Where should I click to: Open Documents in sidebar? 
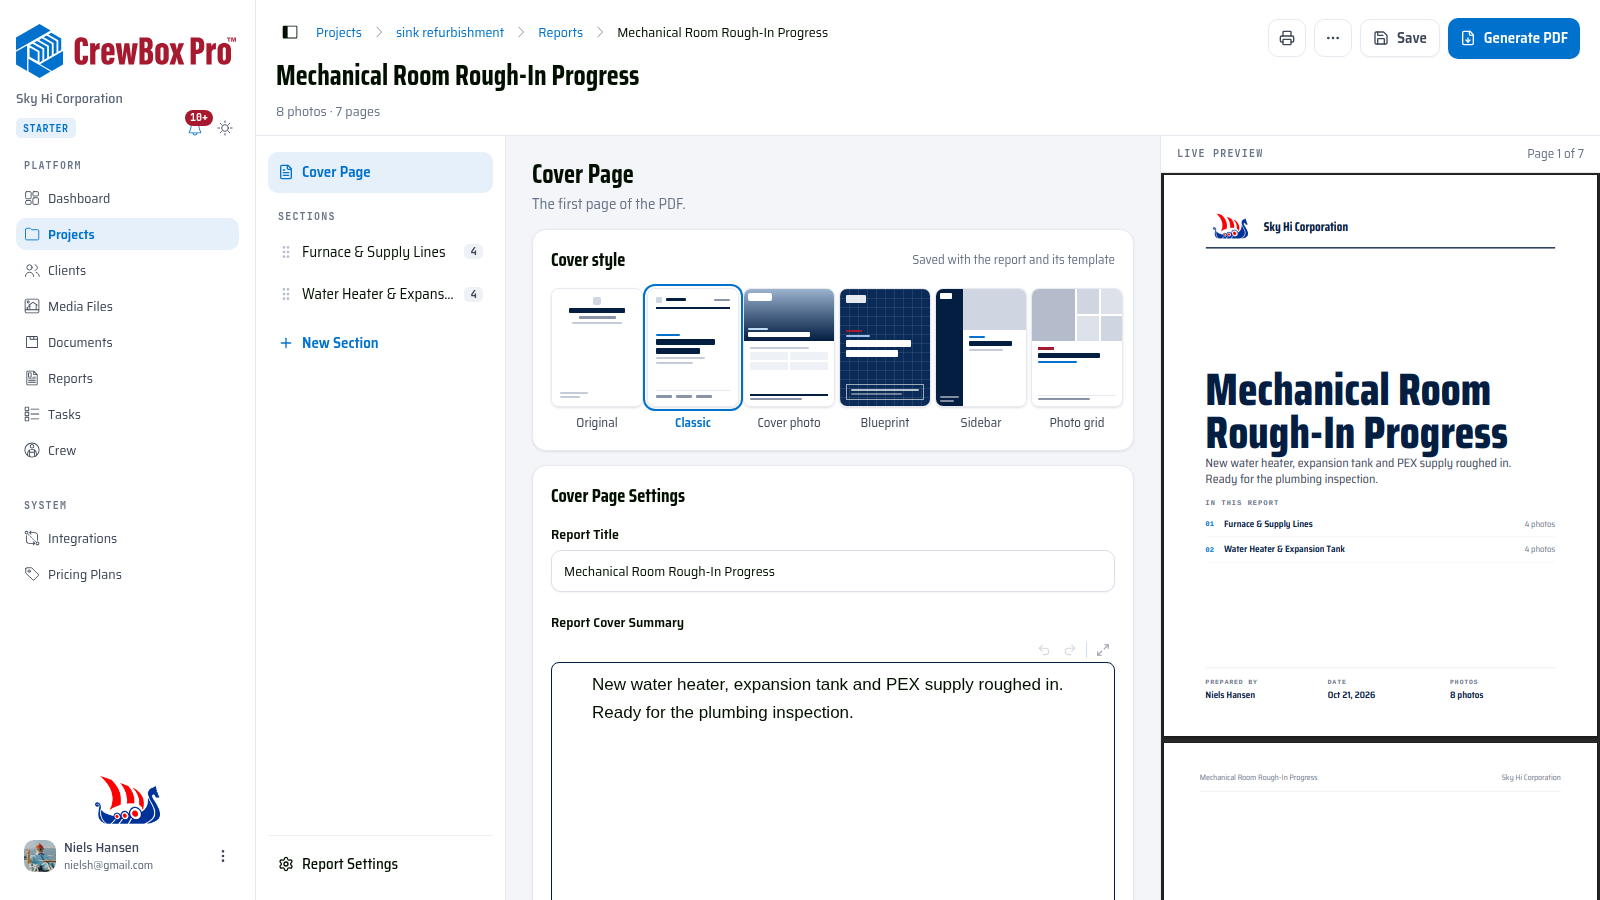[x=127, y=342]
